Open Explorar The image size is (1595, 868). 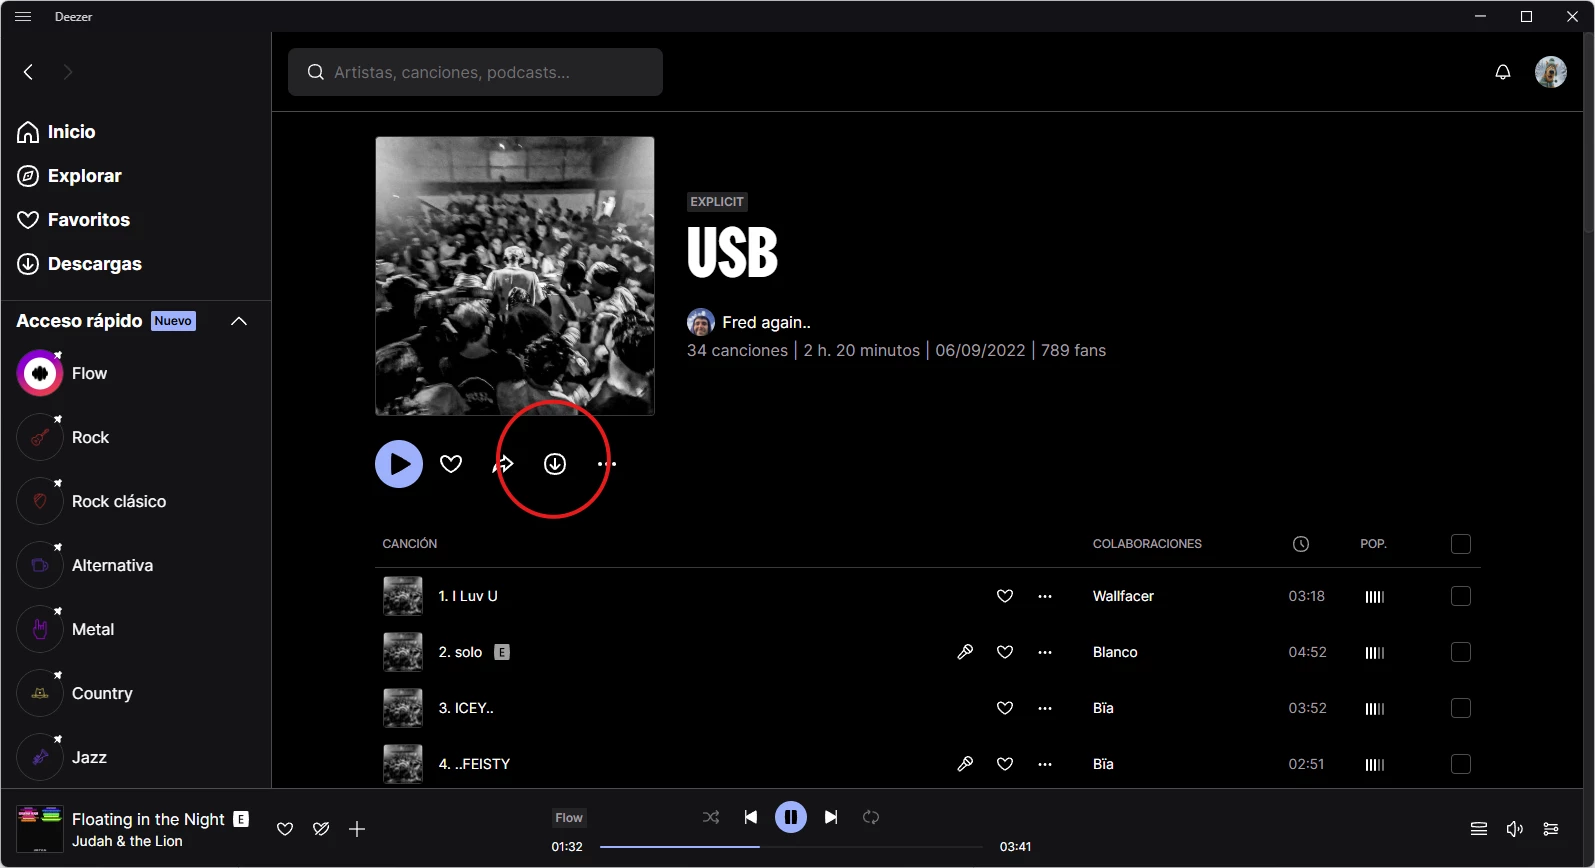click(x=69, y=176)
